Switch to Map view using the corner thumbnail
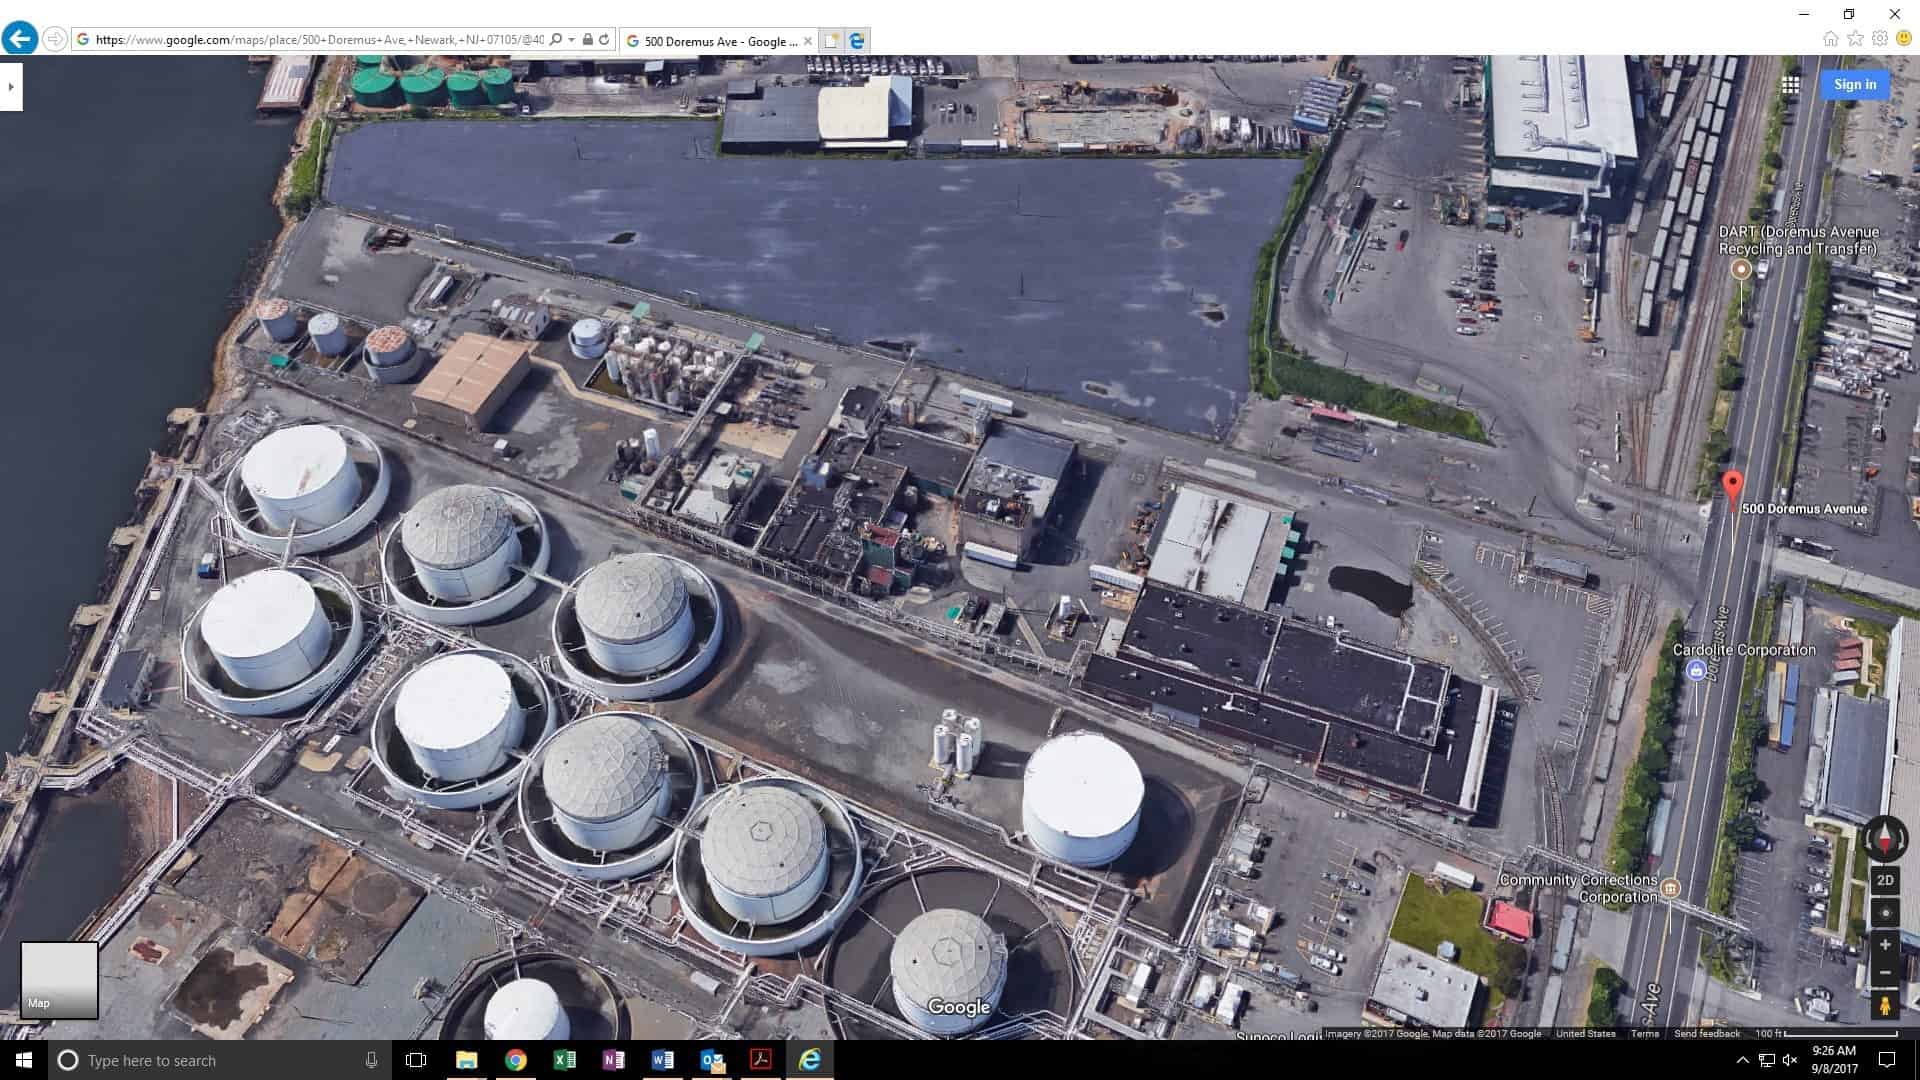The width and height of the screenshot is (1920, 1080). coord(57,978)
